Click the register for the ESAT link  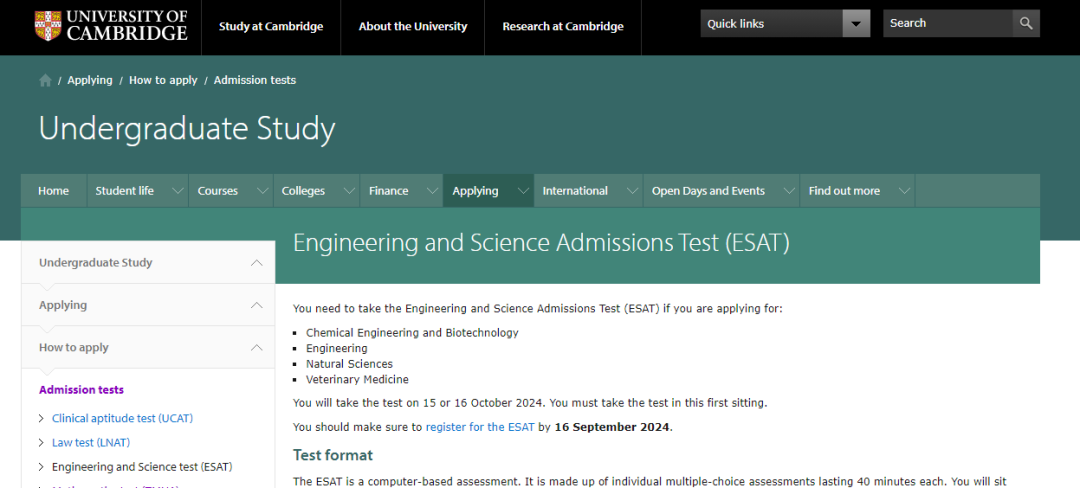pos(480,427)
